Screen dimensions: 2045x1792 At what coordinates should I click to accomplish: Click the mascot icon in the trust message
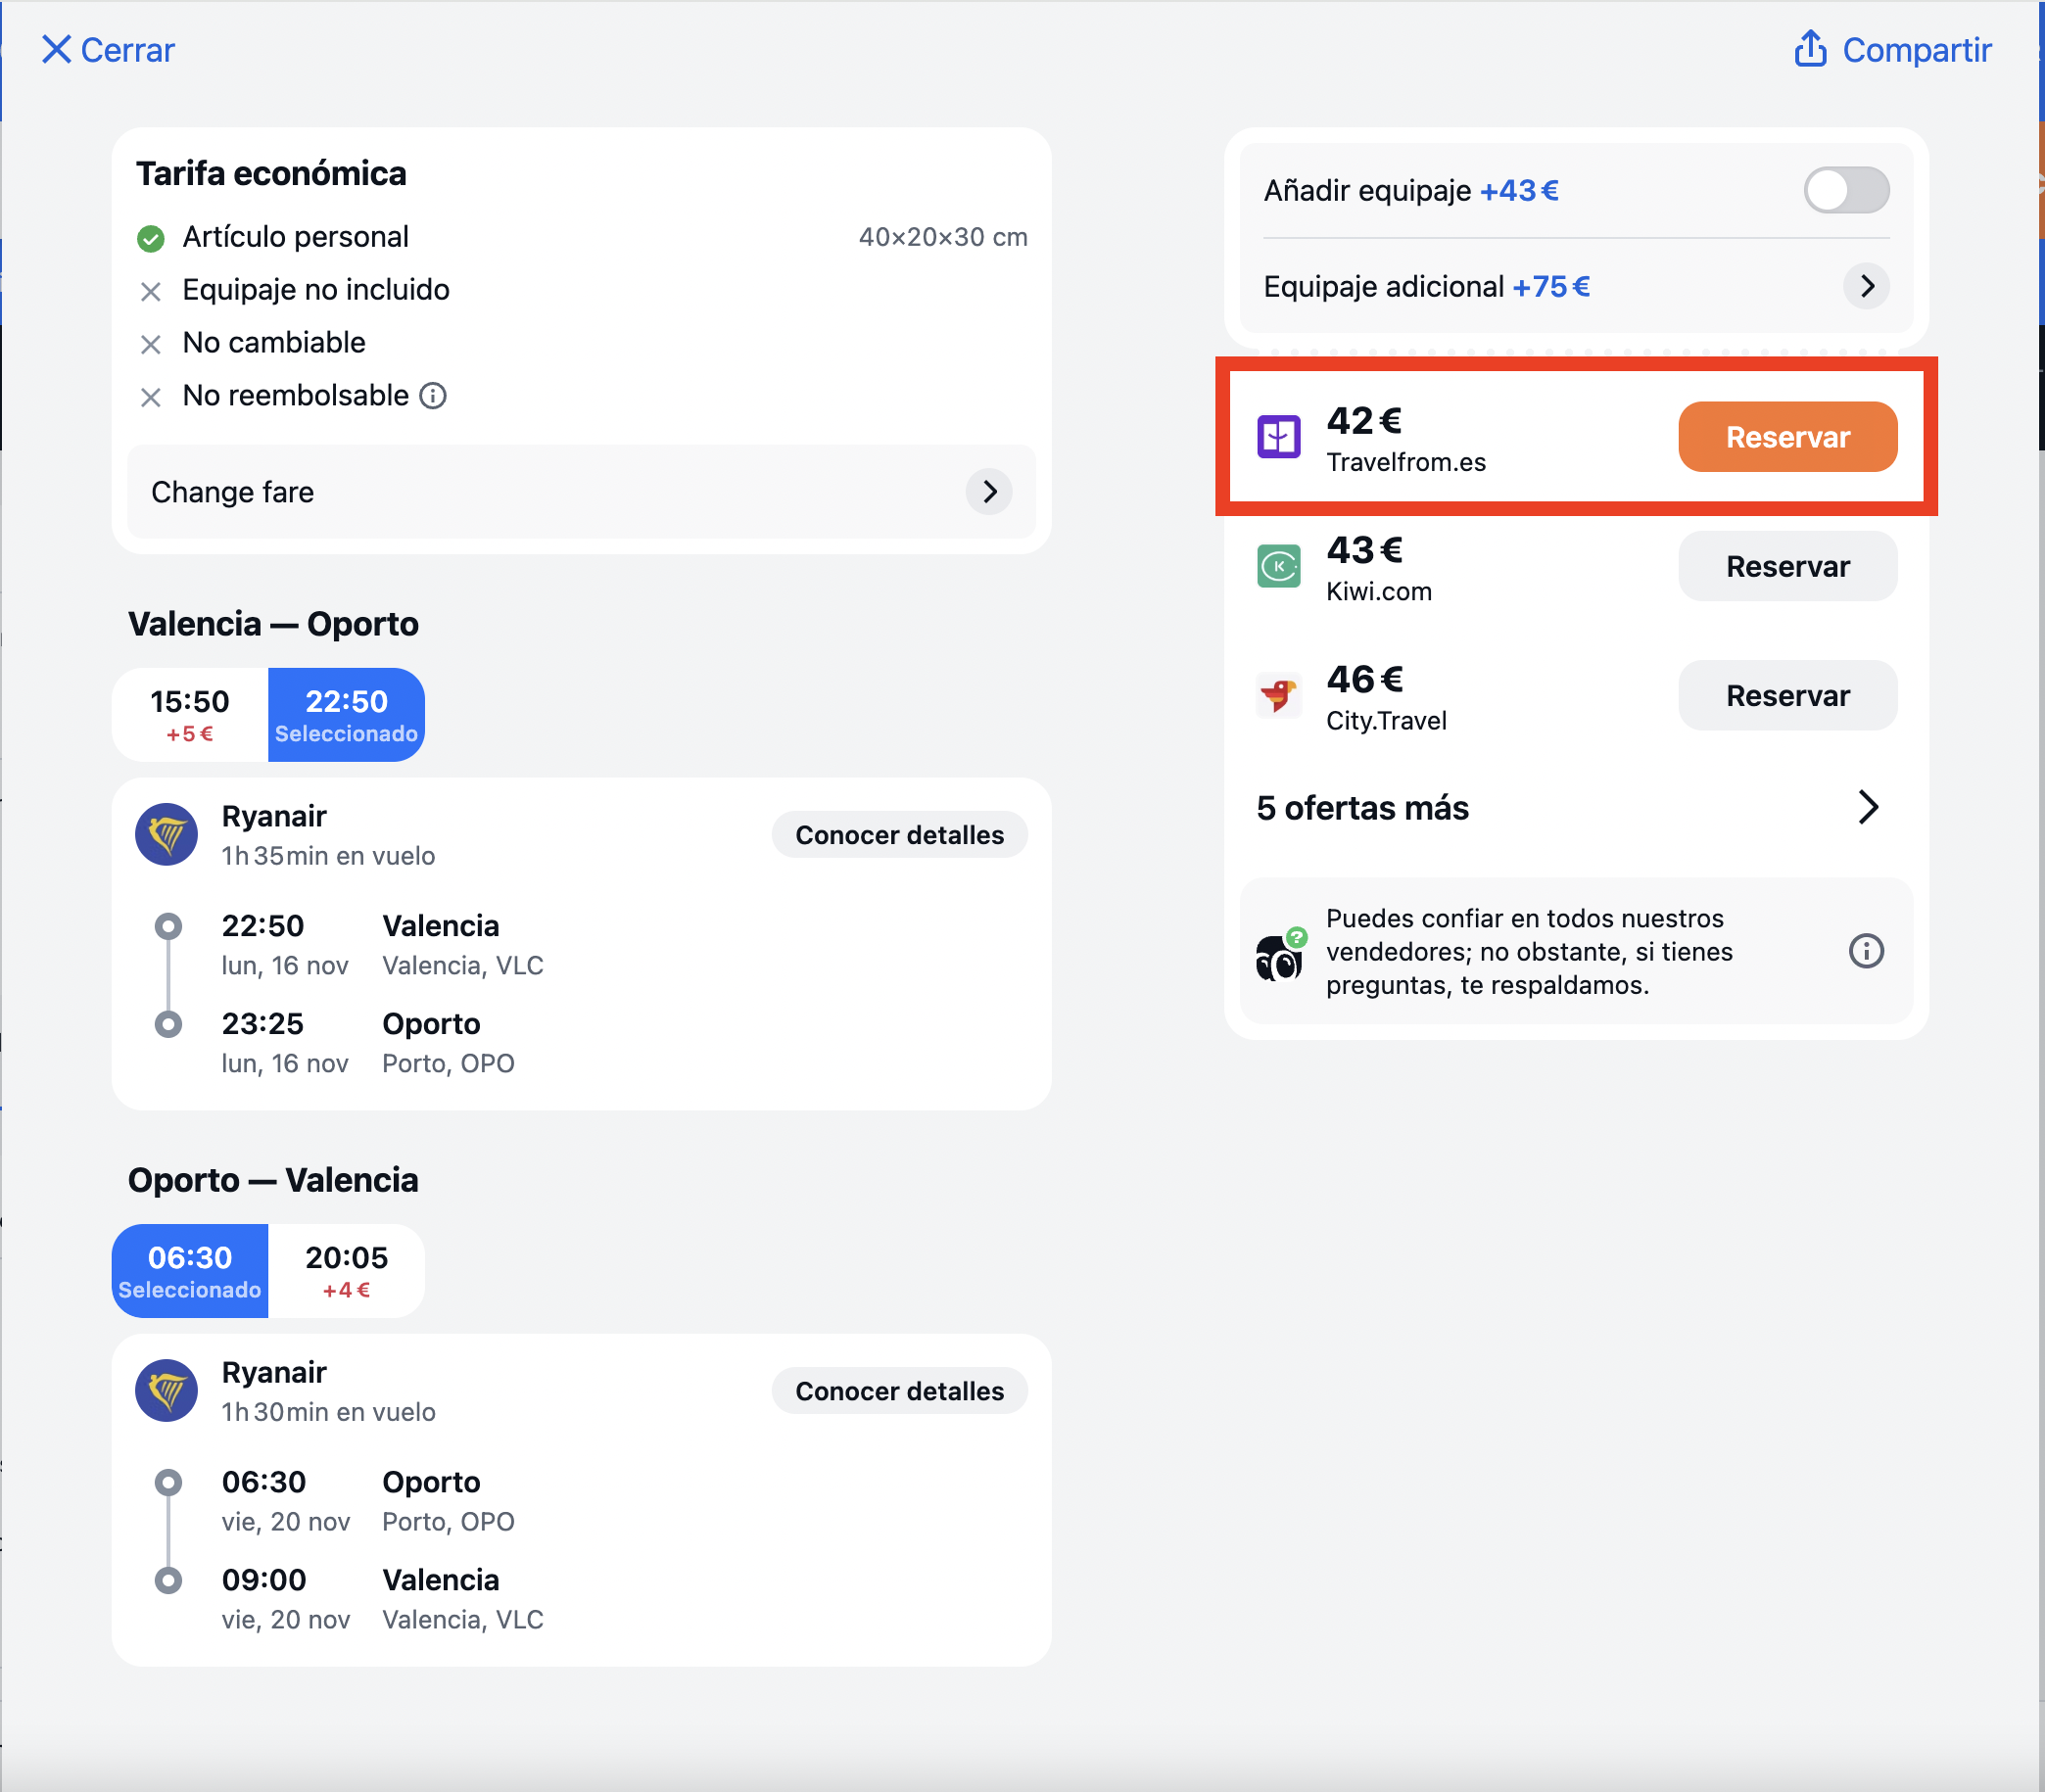(x=1279, y=954)
